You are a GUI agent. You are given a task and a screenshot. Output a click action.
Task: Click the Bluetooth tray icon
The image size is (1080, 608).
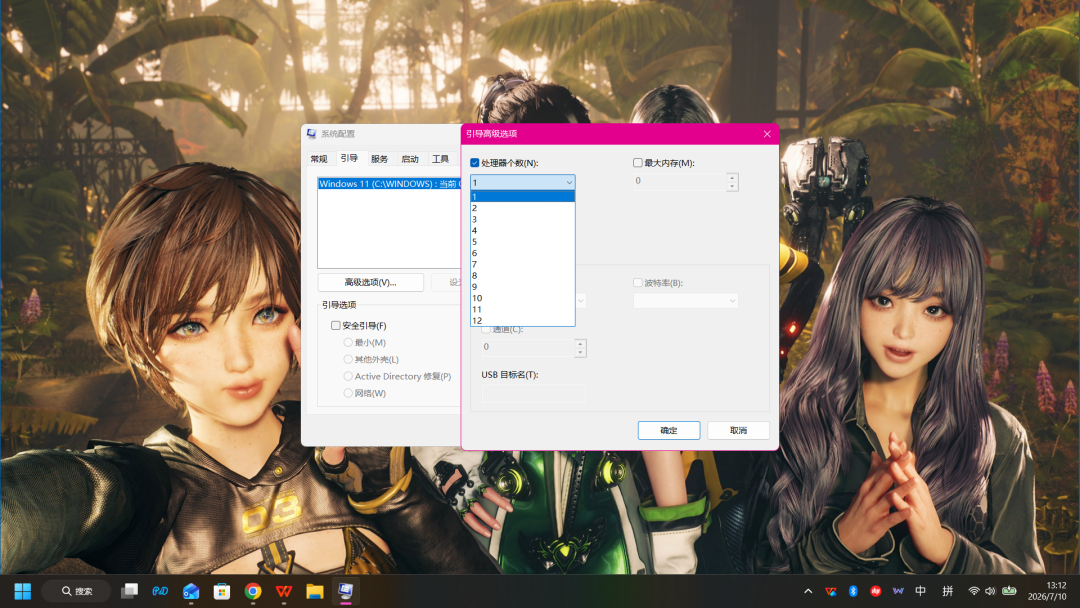[x=853, y=591]
